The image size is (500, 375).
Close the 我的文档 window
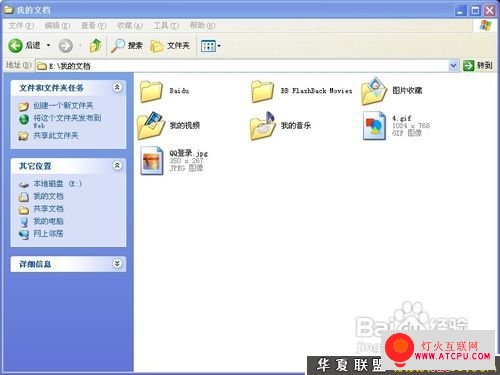click(490, 11)
